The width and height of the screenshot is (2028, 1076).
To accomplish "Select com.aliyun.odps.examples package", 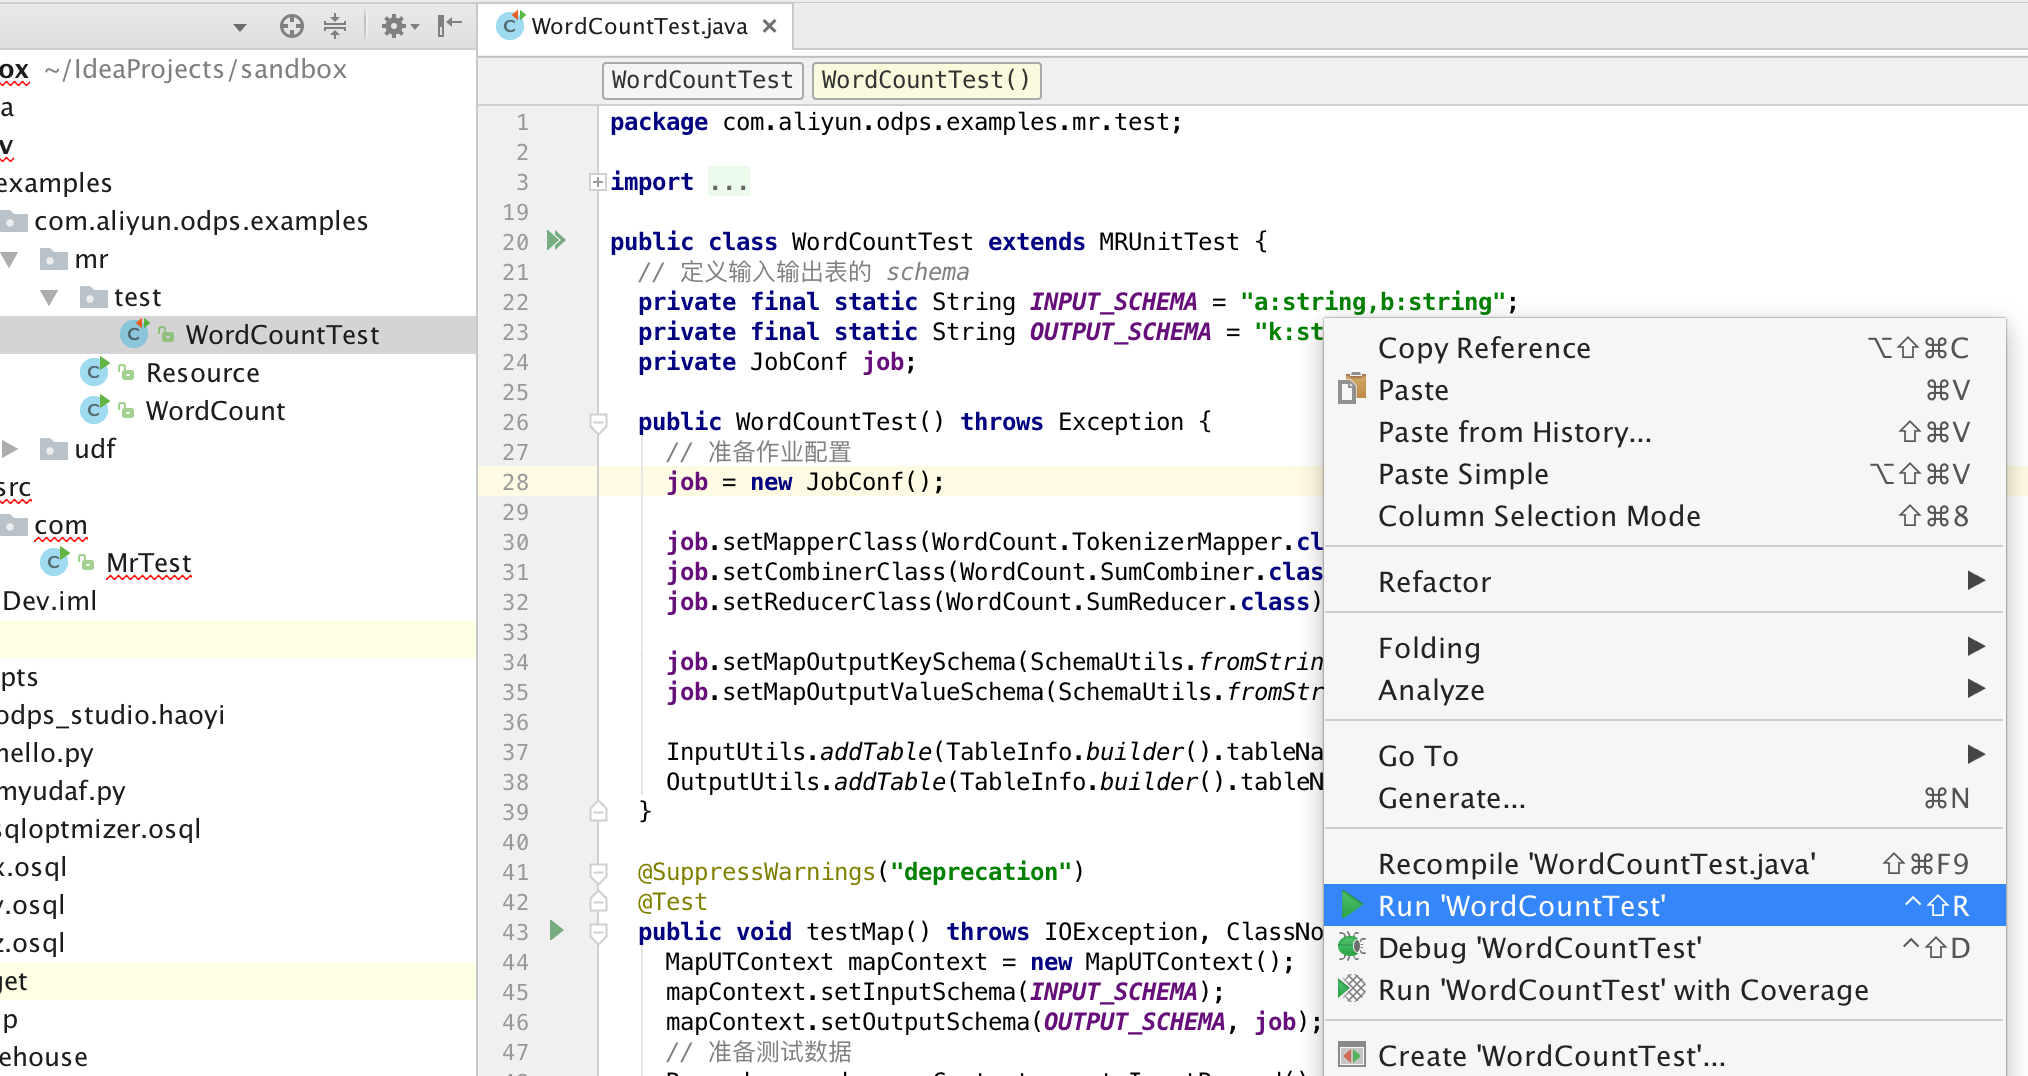I will point(201,221).
